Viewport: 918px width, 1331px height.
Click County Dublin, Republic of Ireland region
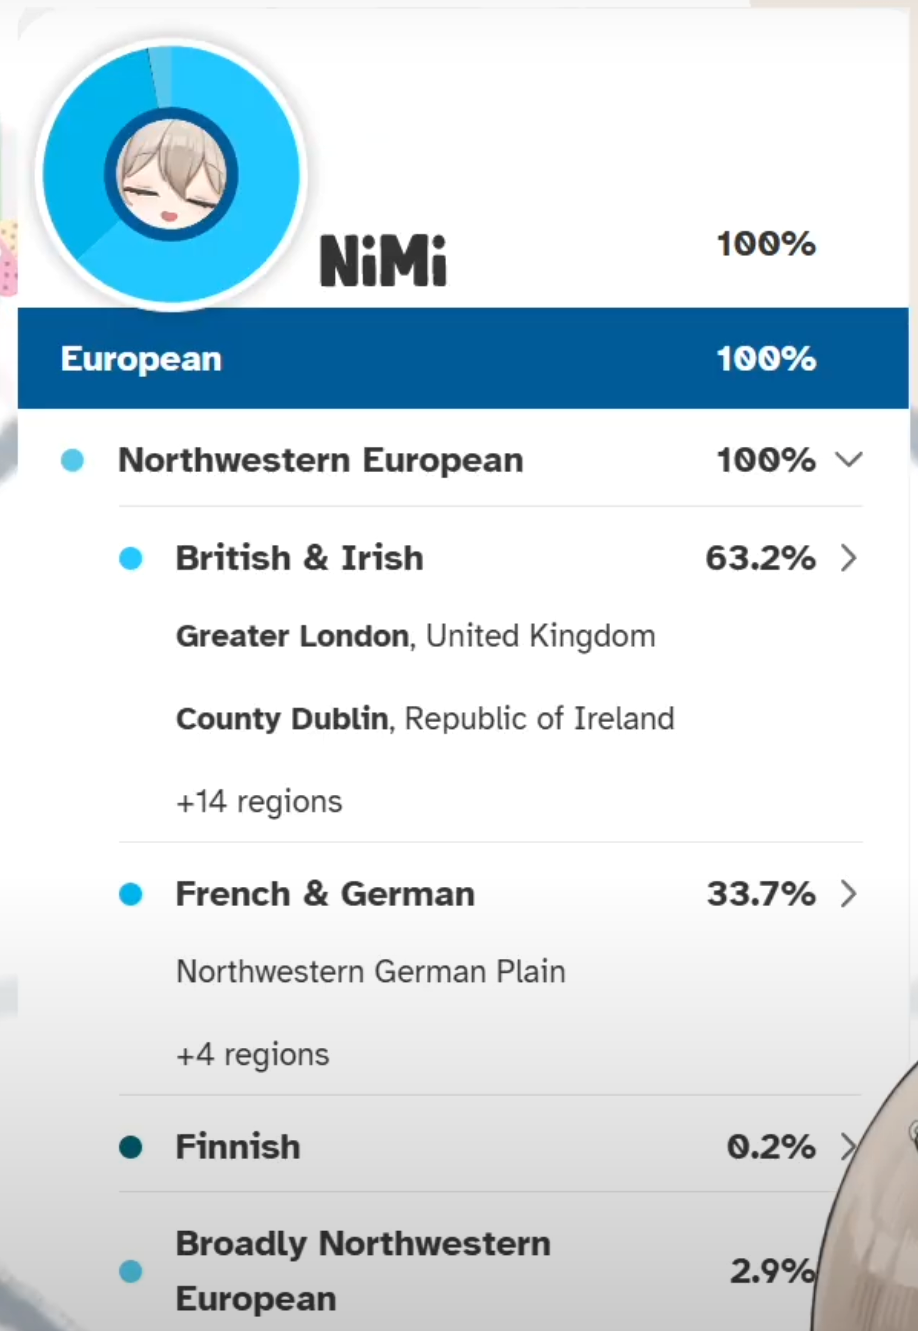pos(425,719)
